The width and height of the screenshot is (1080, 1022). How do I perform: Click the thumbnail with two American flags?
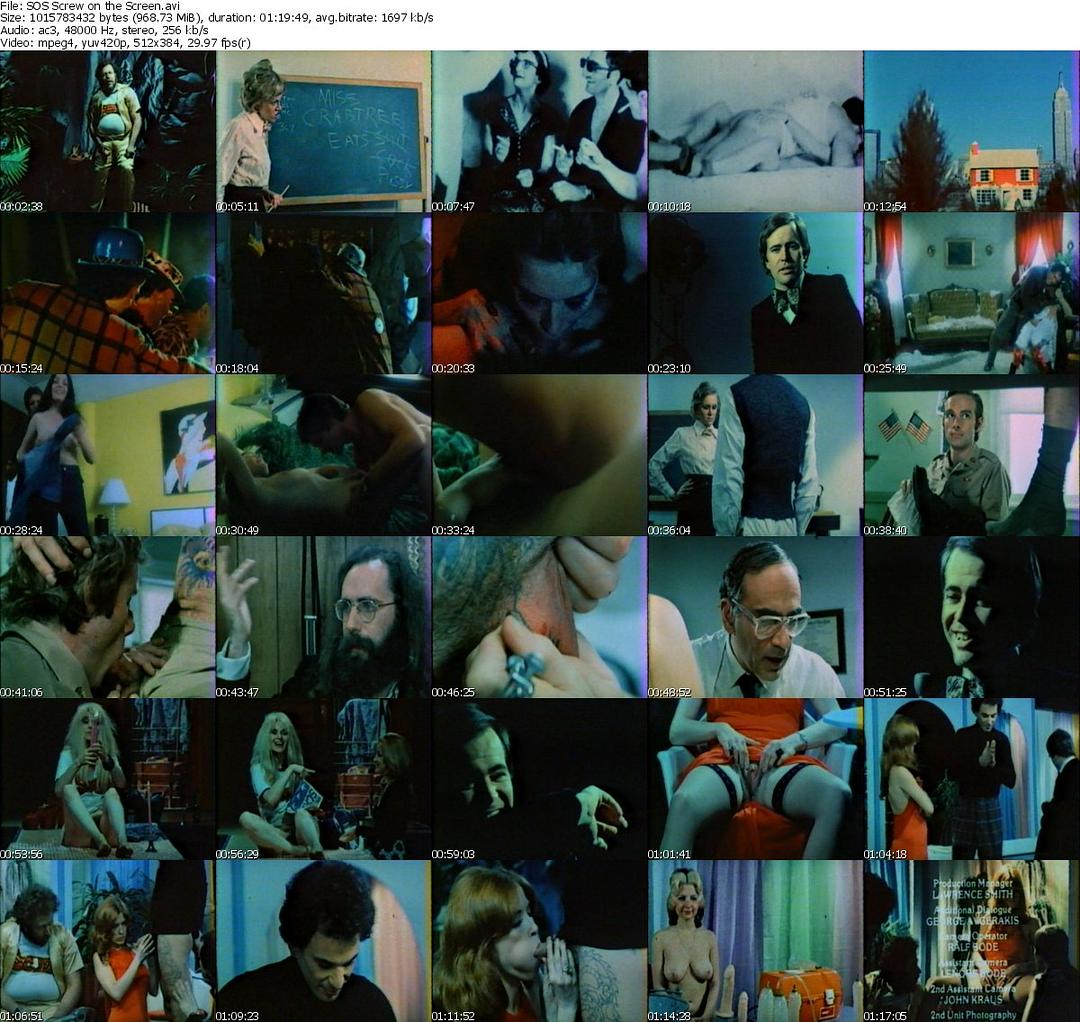tap(970, 455)
